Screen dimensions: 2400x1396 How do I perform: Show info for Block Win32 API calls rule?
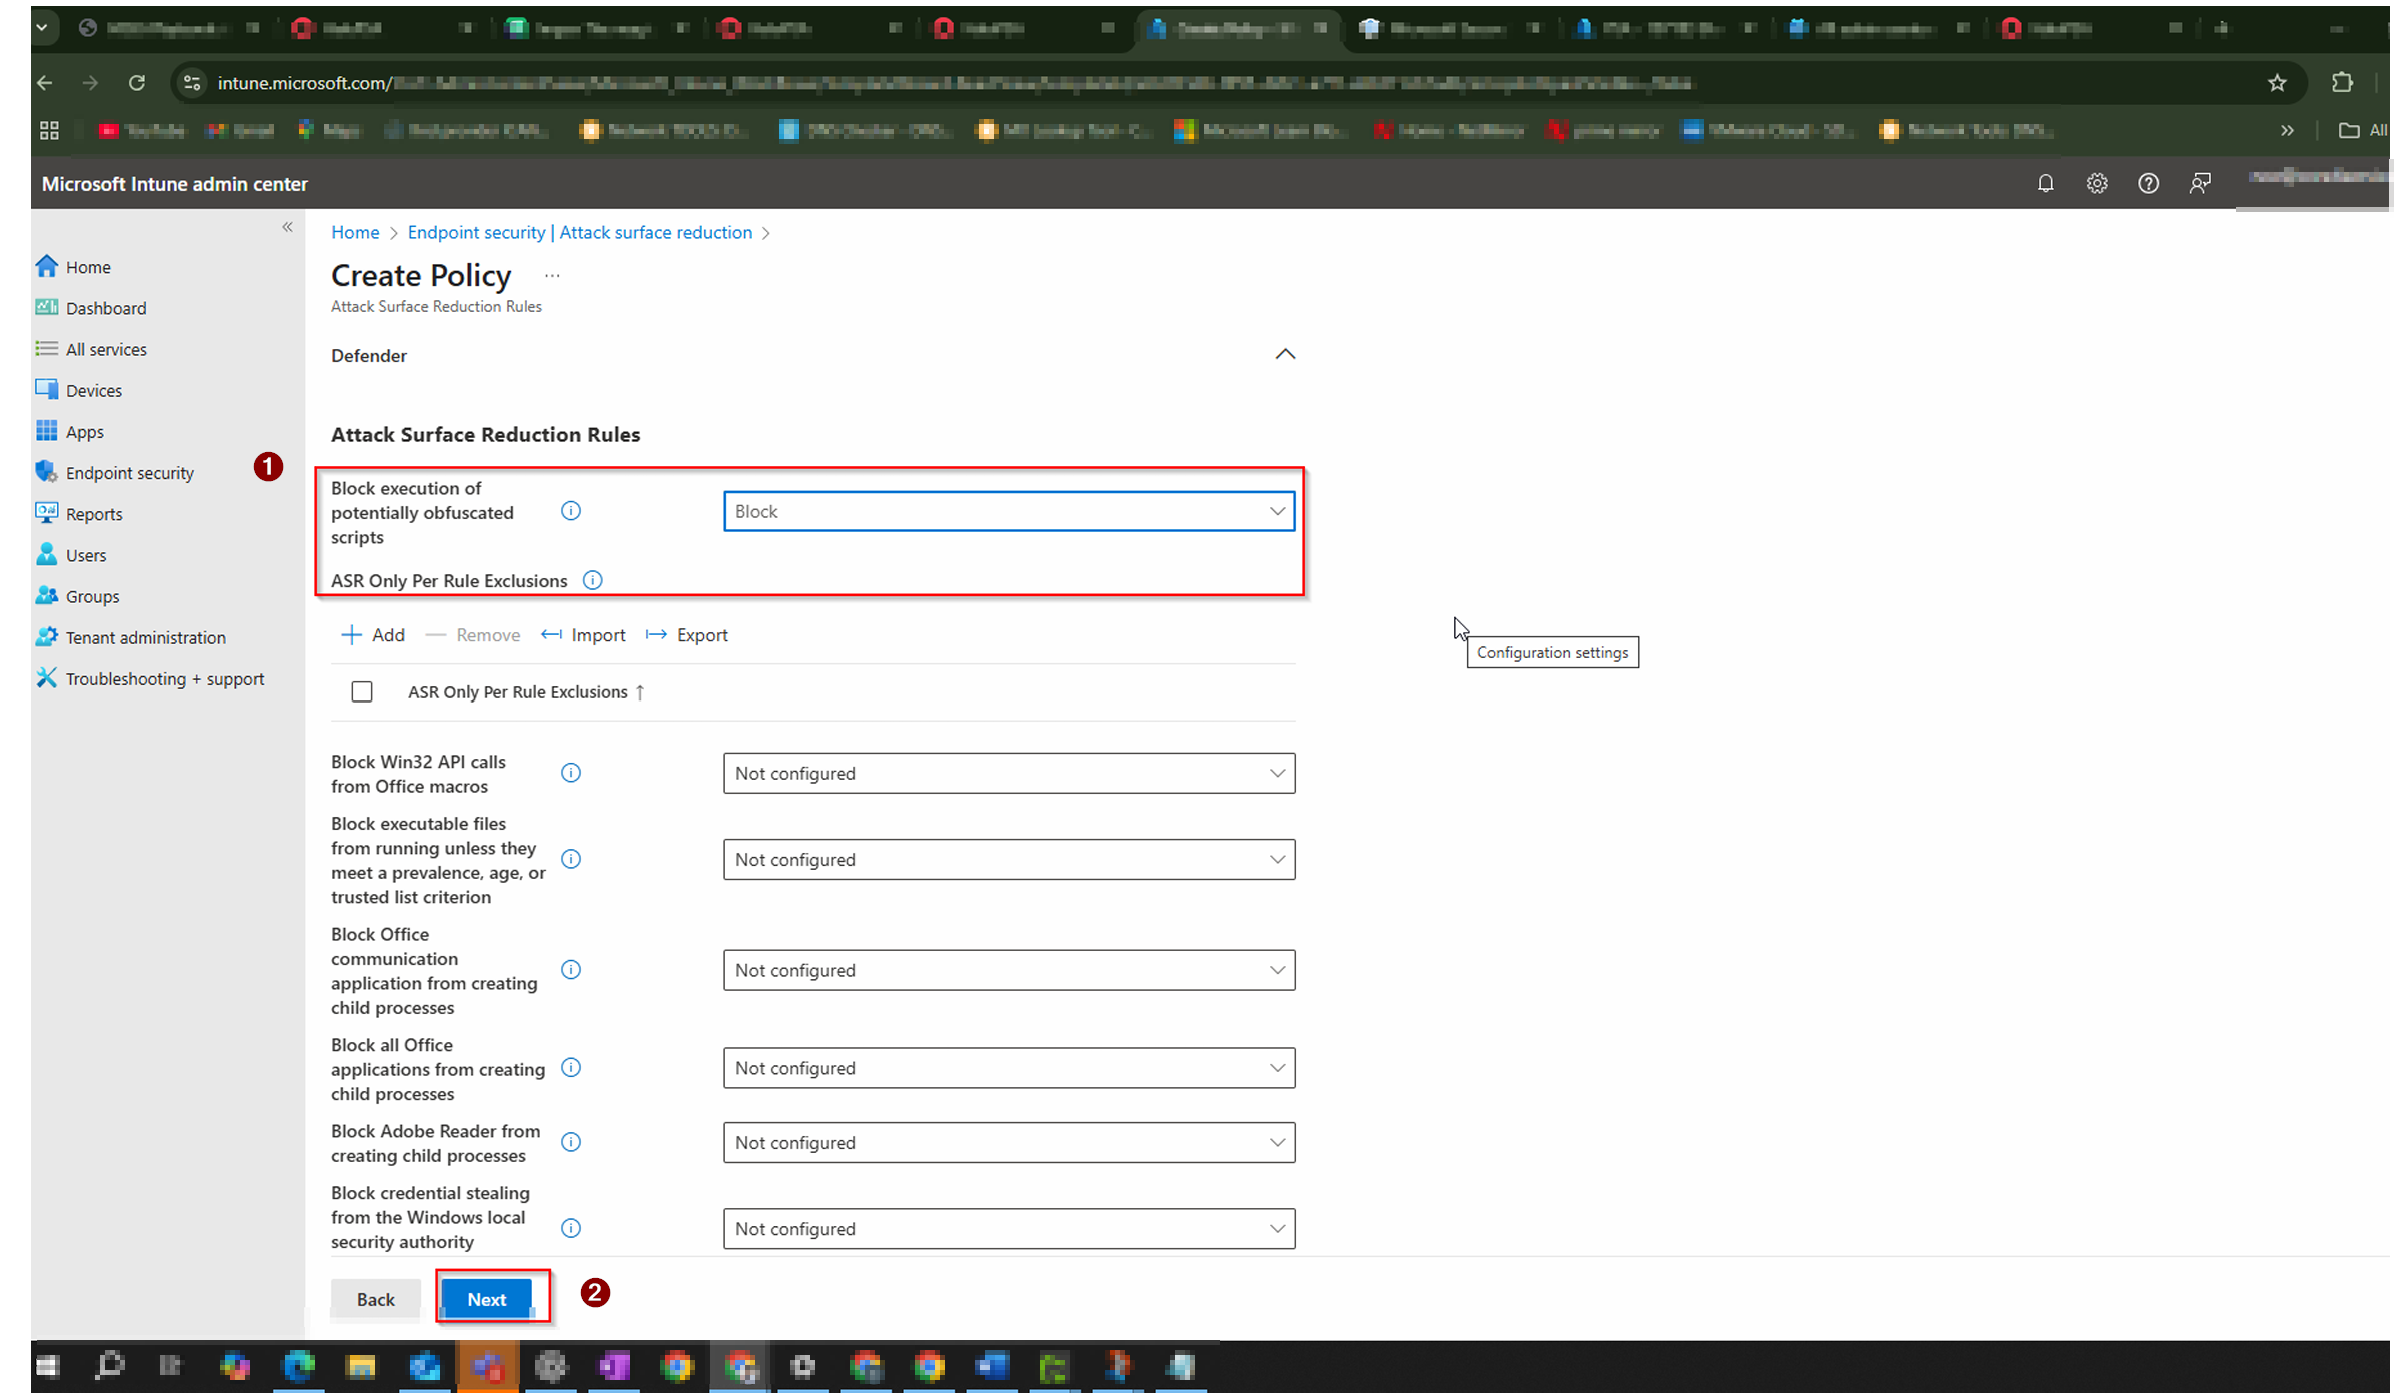click(x=571, y=773)
